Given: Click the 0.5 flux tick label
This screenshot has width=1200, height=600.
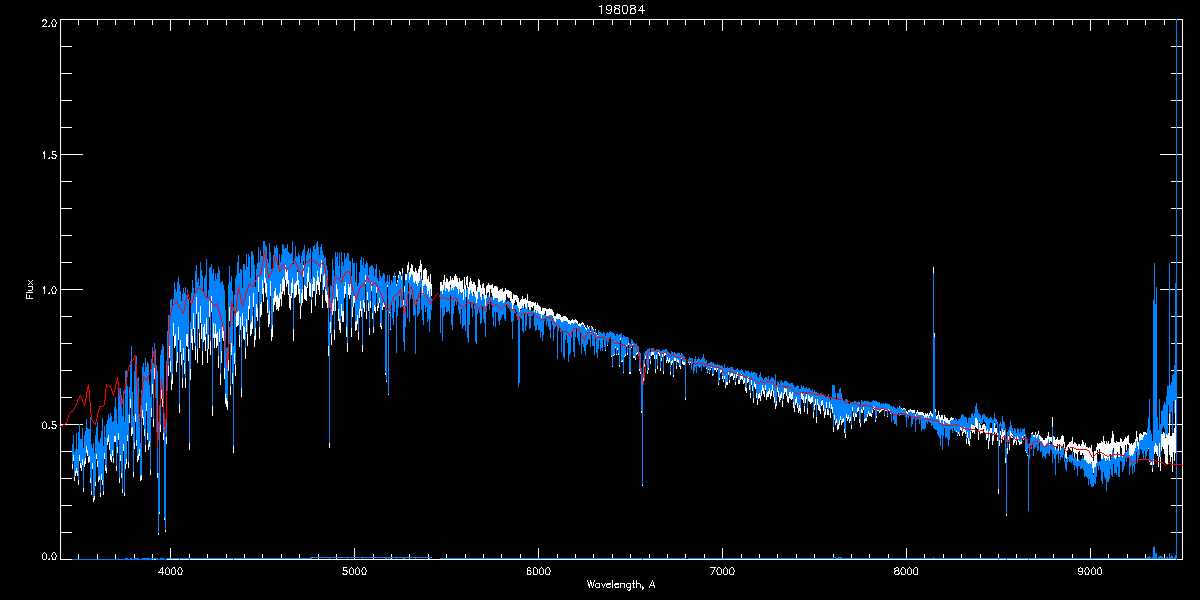Looking at the screenshot, I should point(49,424).
